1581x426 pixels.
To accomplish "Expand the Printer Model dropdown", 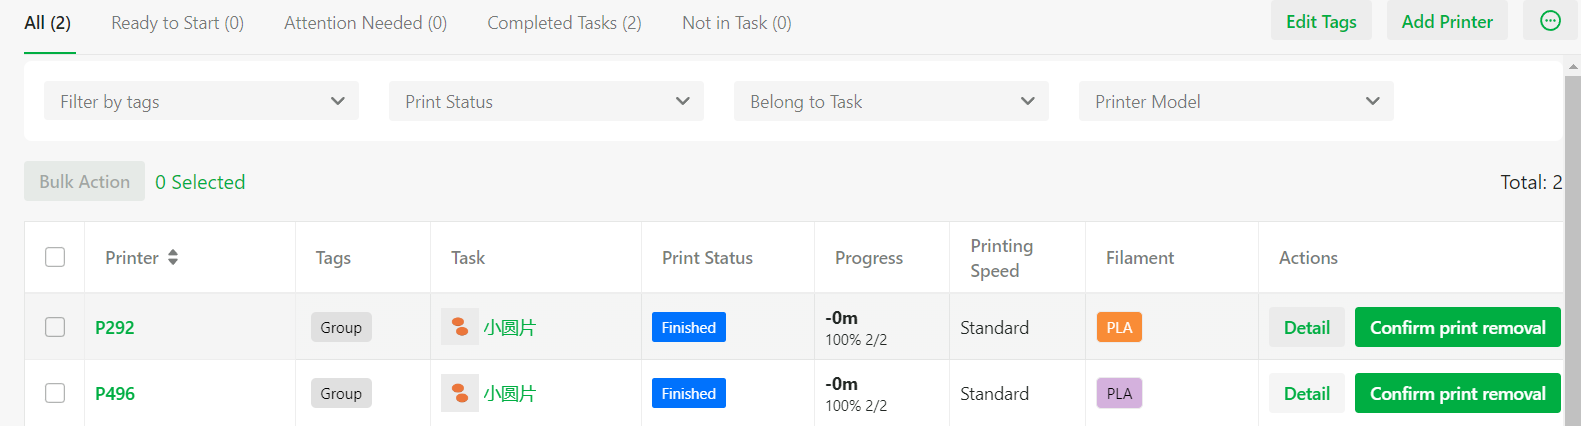I will [x=1236, y=101].
